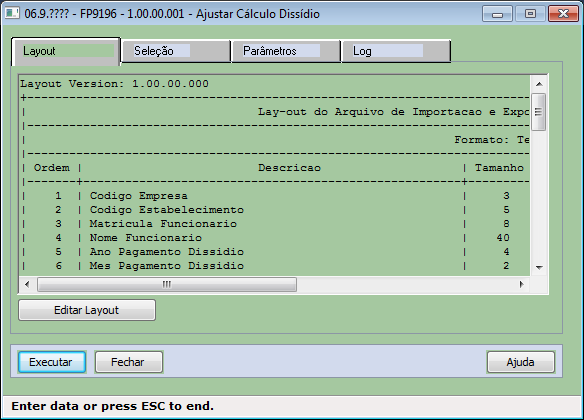This screenshot has height=420, width=584.
Task: Click the 'Ano Pagamento Dissidio' row
Action: [x=275, y=252]
